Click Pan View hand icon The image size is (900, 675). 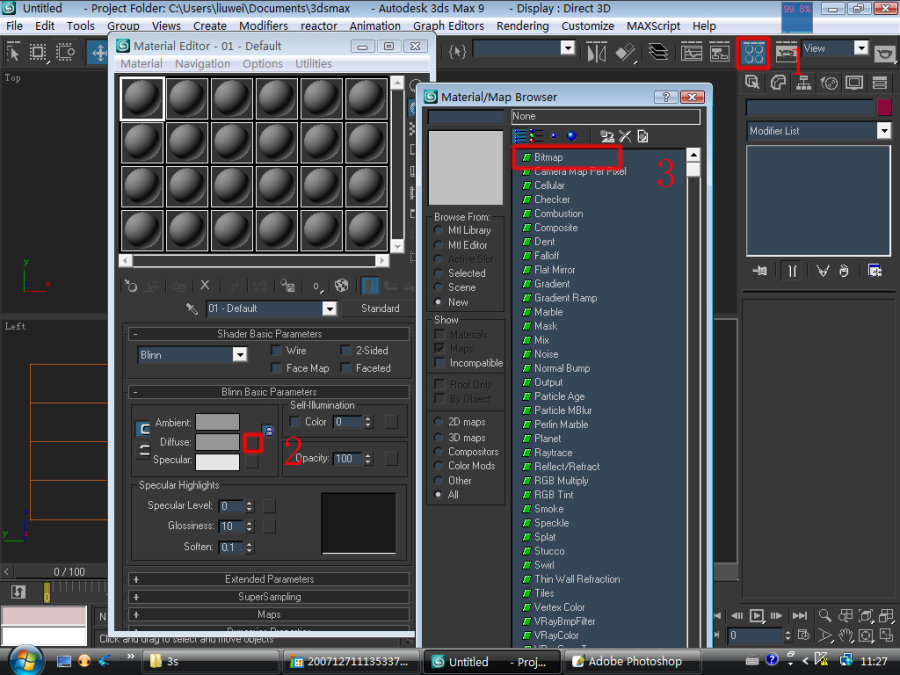pos(845,635)
